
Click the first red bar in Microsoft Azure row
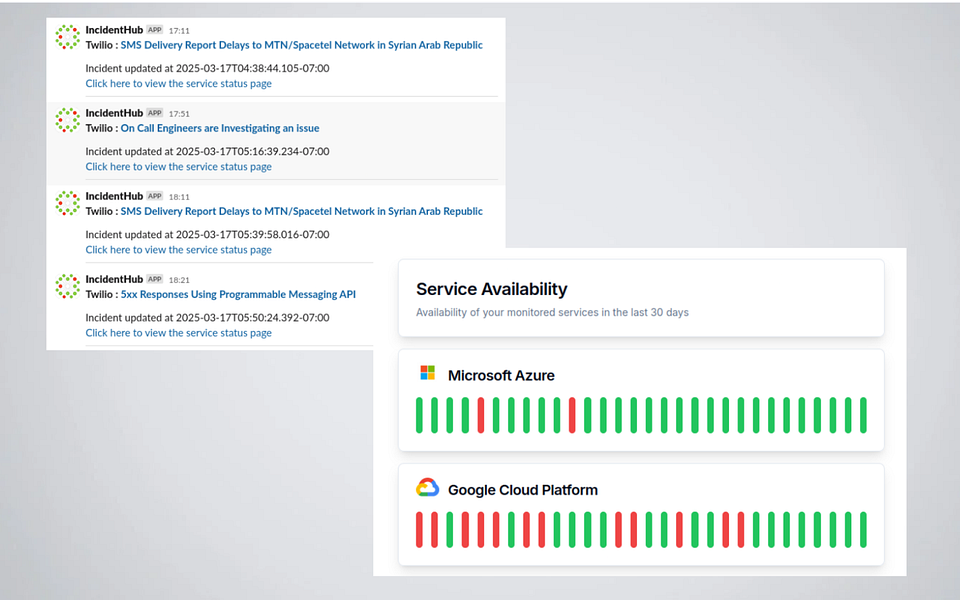click(x=481, y=415)
